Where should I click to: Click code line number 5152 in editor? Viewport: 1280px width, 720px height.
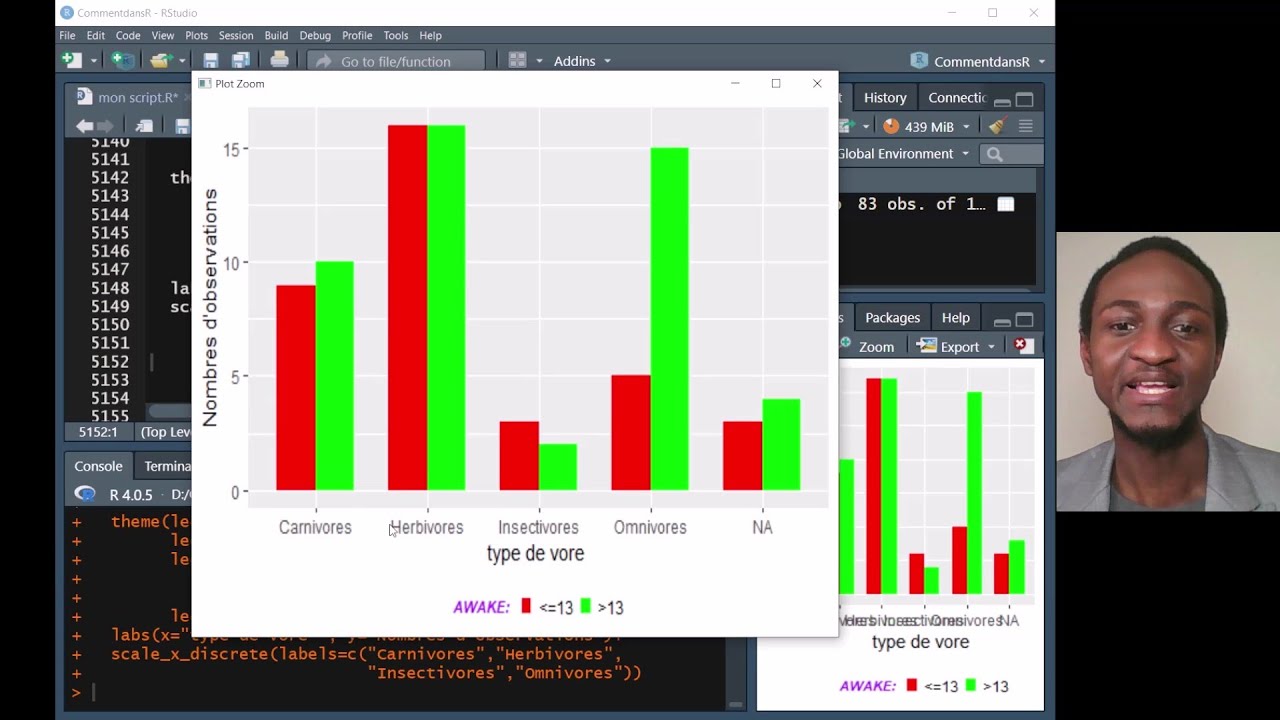(110, 361)
